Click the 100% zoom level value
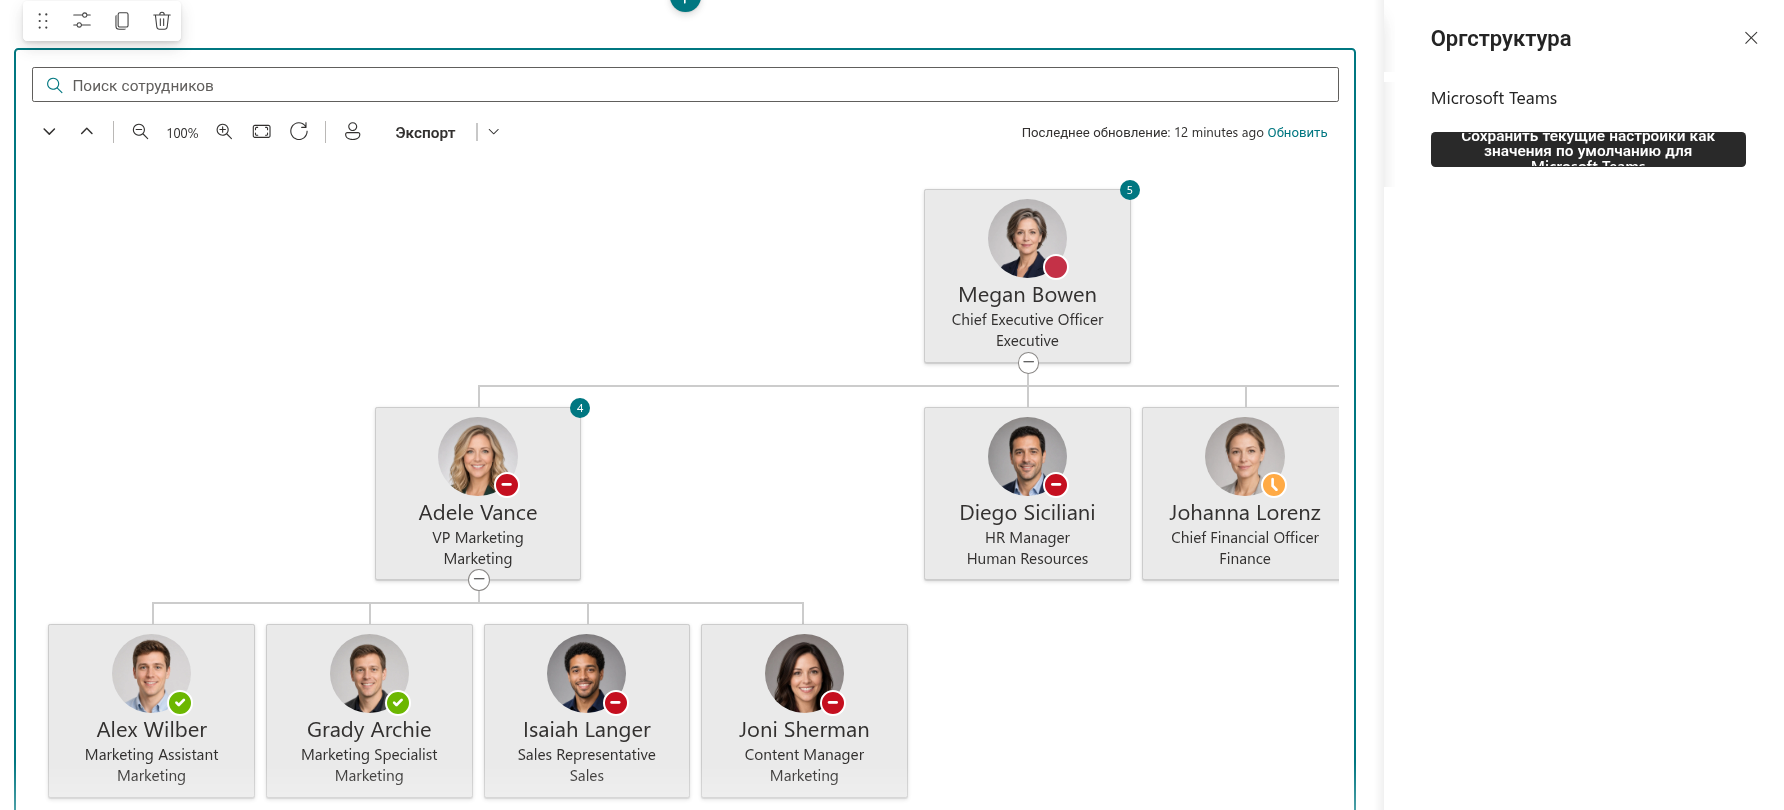This screenshot has width=1784, height=810. click(x=182, y=133)
